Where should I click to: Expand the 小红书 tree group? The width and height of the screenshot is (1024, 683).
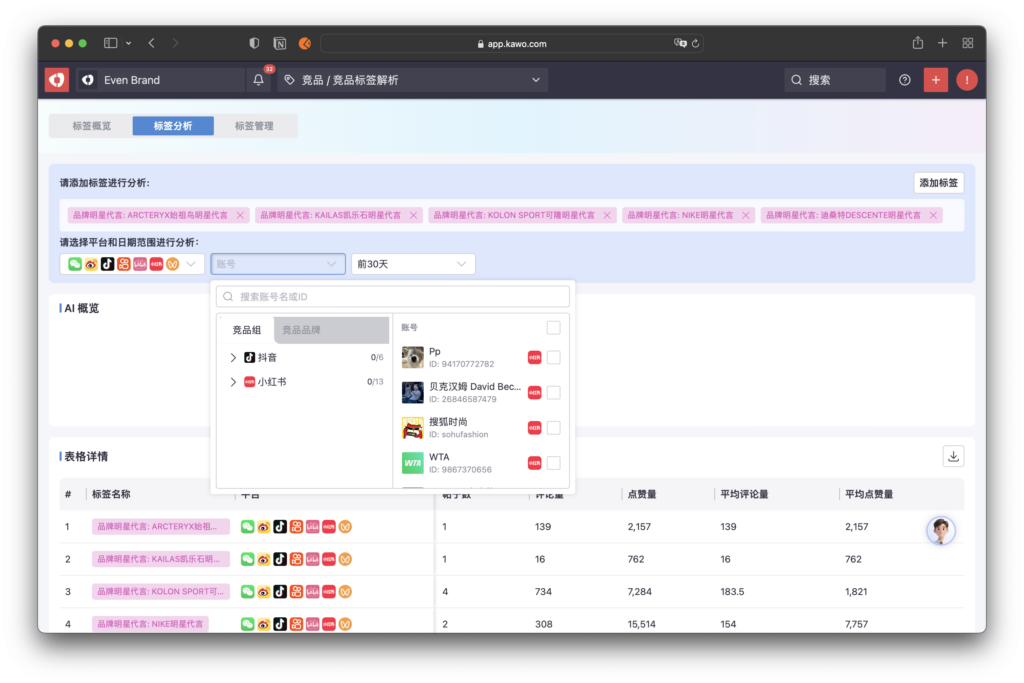(233, 382)
